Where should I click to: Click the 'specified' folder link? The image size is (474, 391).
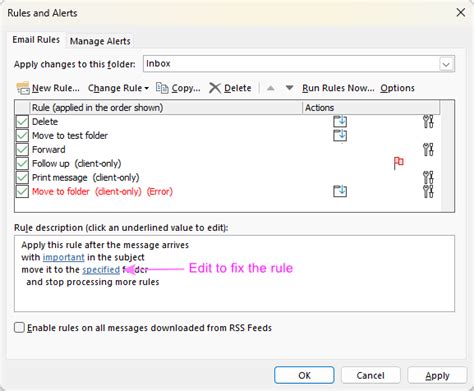[x=101, y=269]
